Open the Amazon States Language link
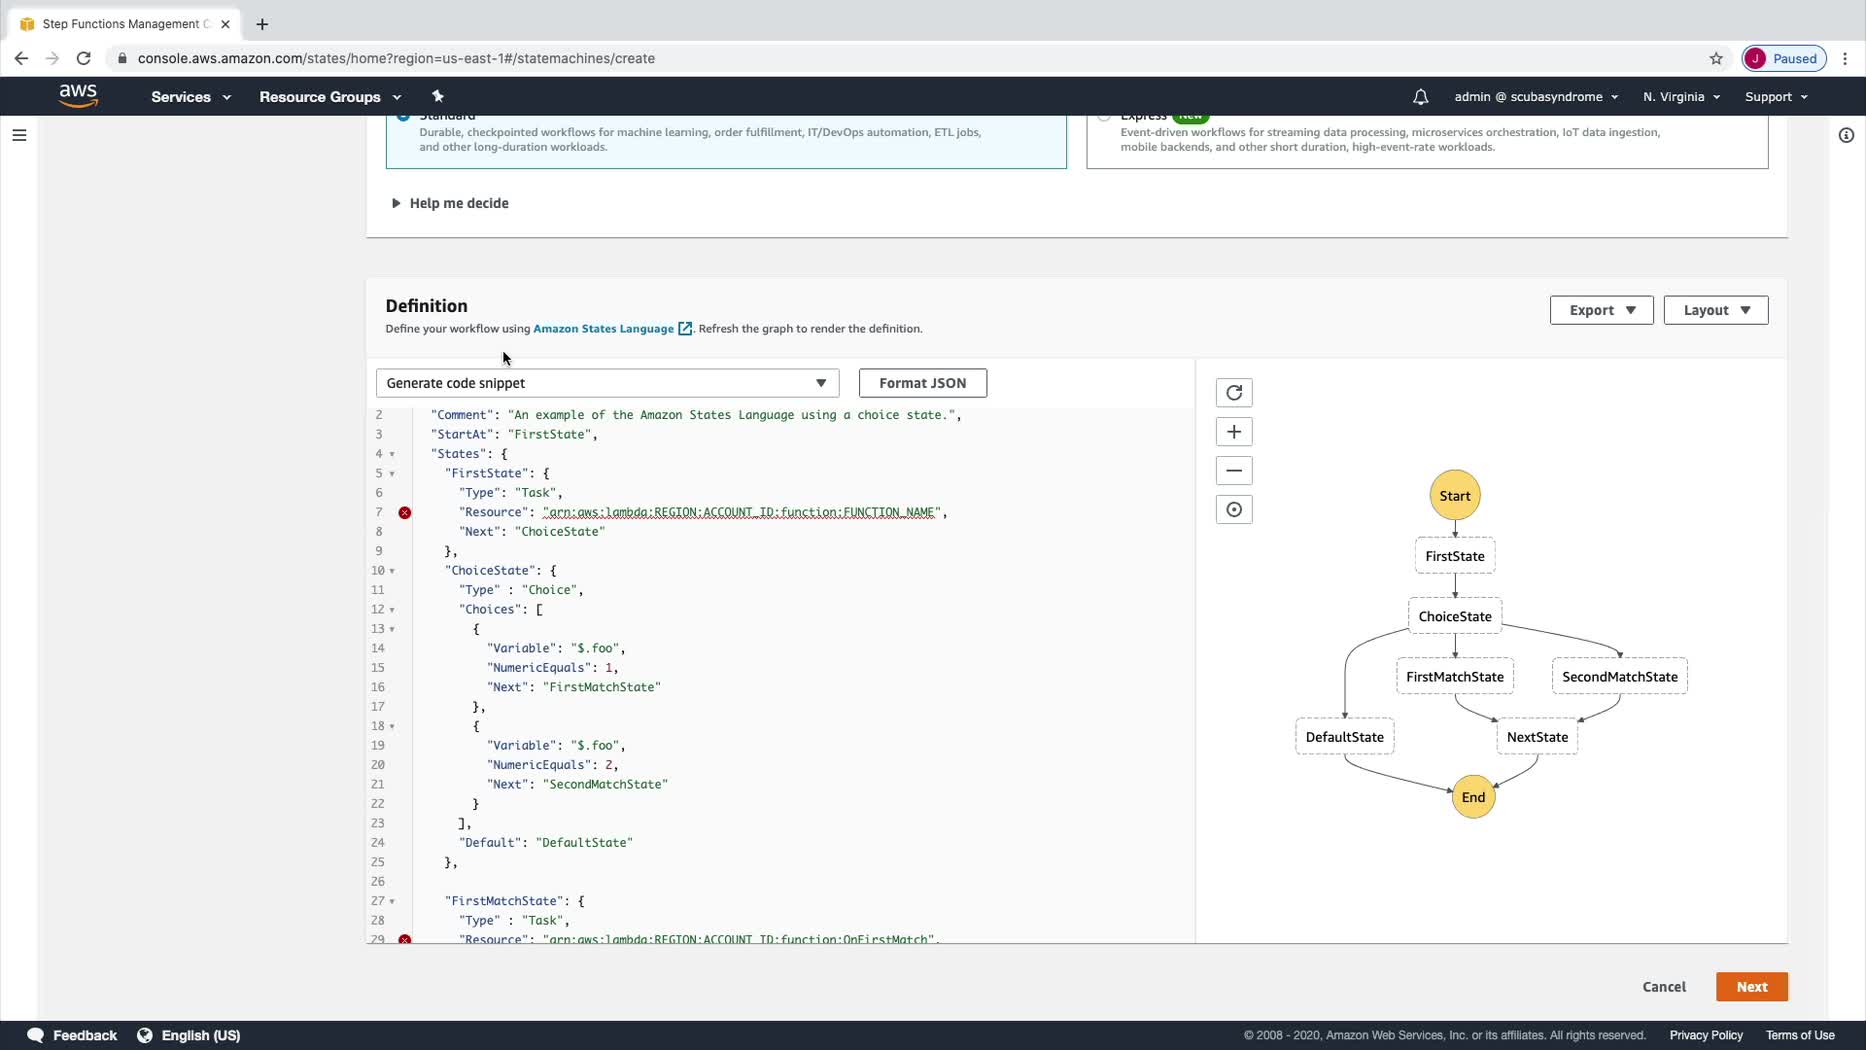This screenshot has width=1866, height=1050. coord(603,329)
